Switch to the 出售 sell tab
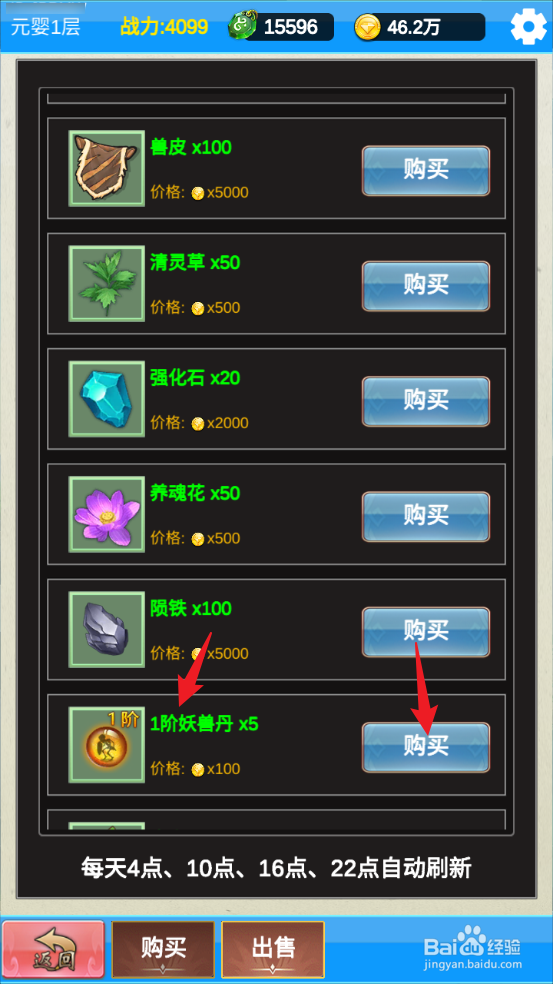Image resolution: width=553 pixels, height=984 pixels. point(273,948)
